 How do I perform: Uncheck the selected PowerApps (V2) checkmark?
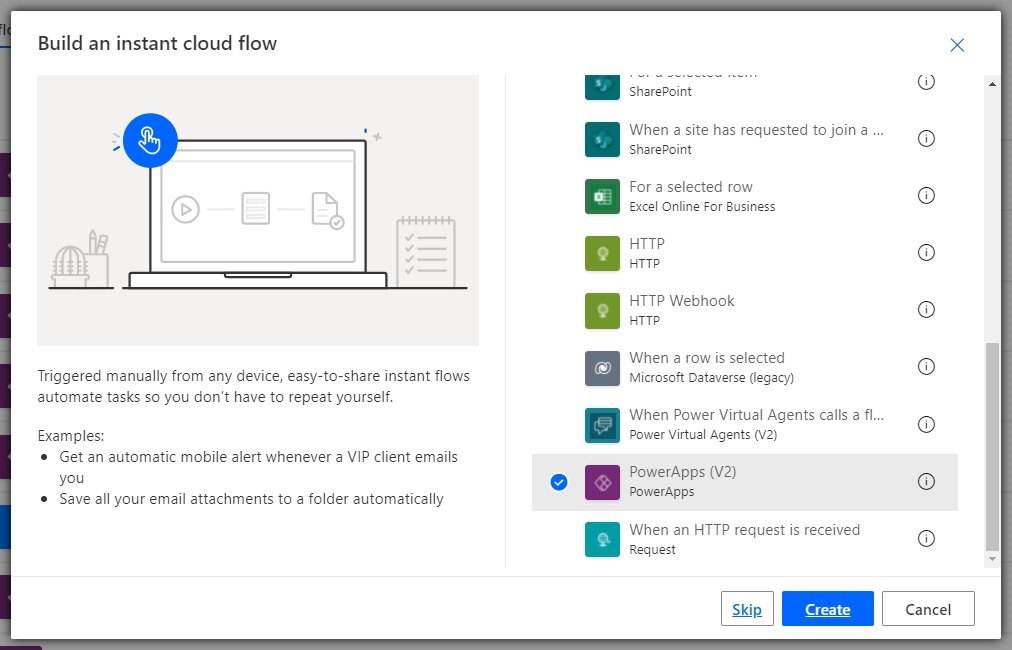(559, 482)
